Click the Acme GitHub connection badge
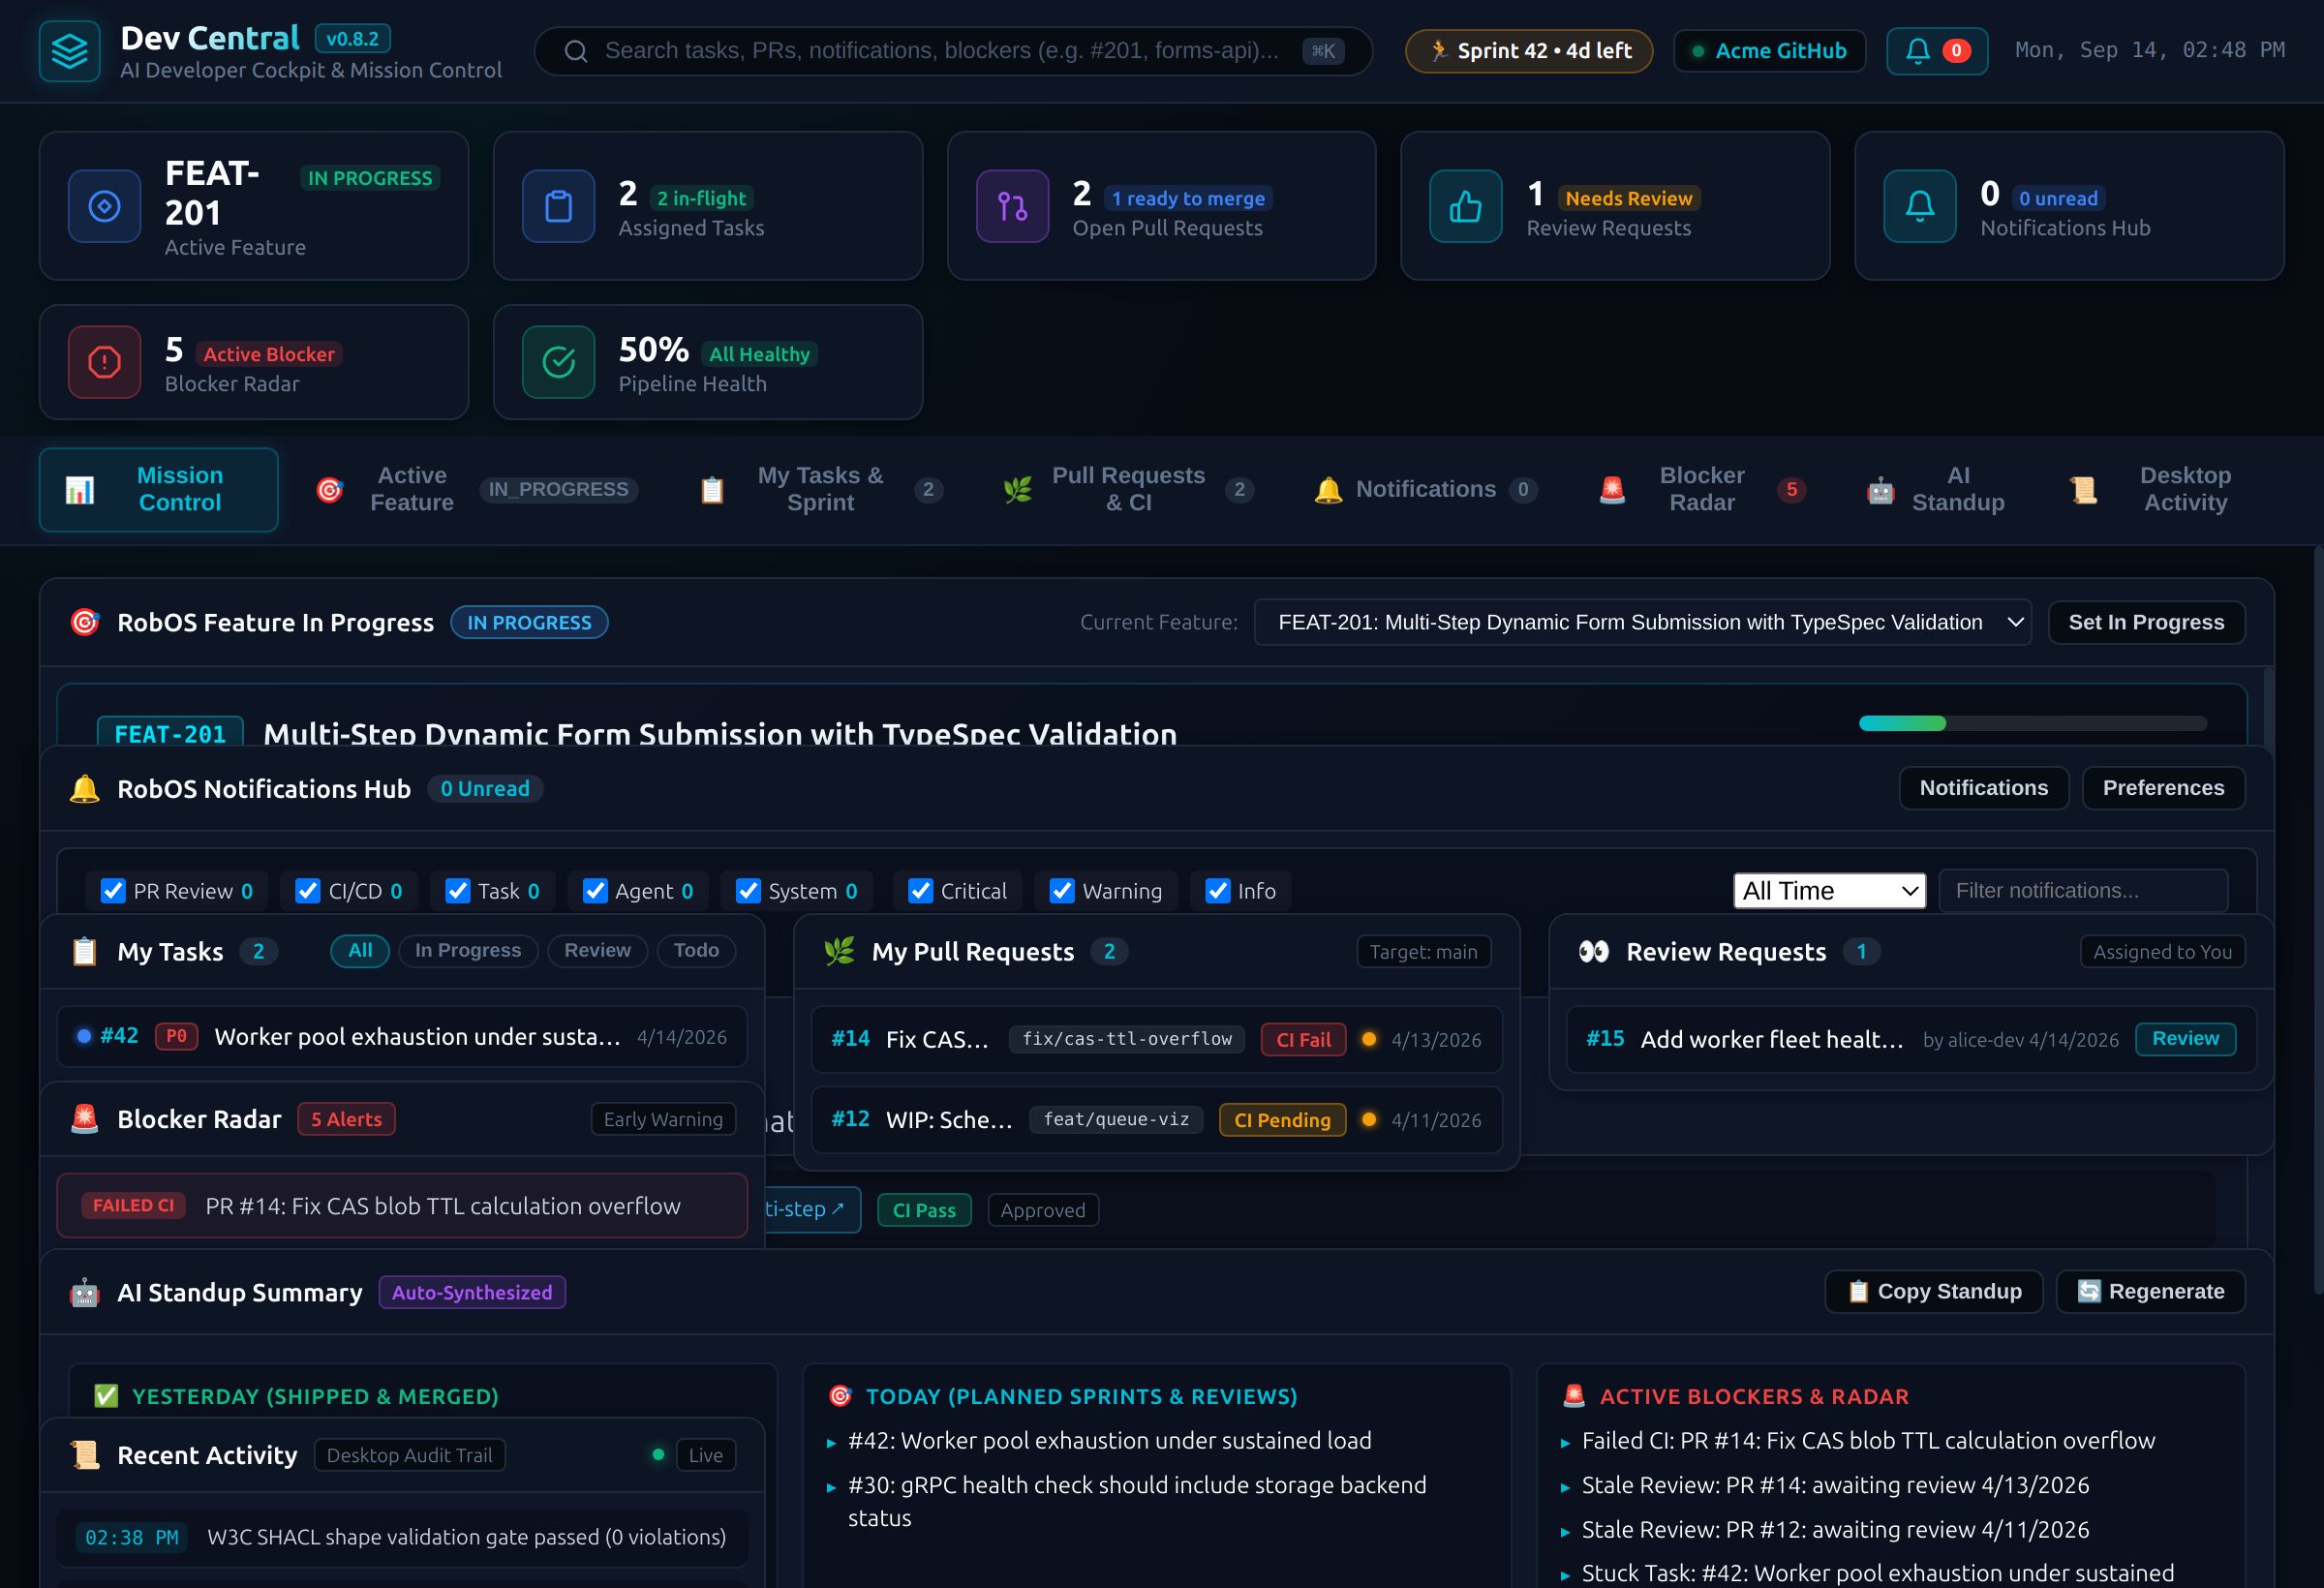 (1769, 51)
